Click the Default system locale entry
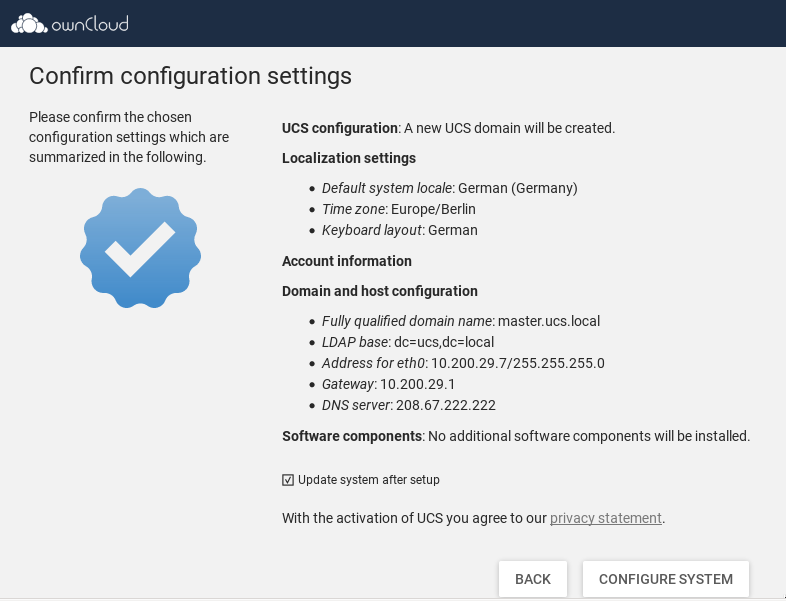The image size is (786, 601). tap(449, 188)
